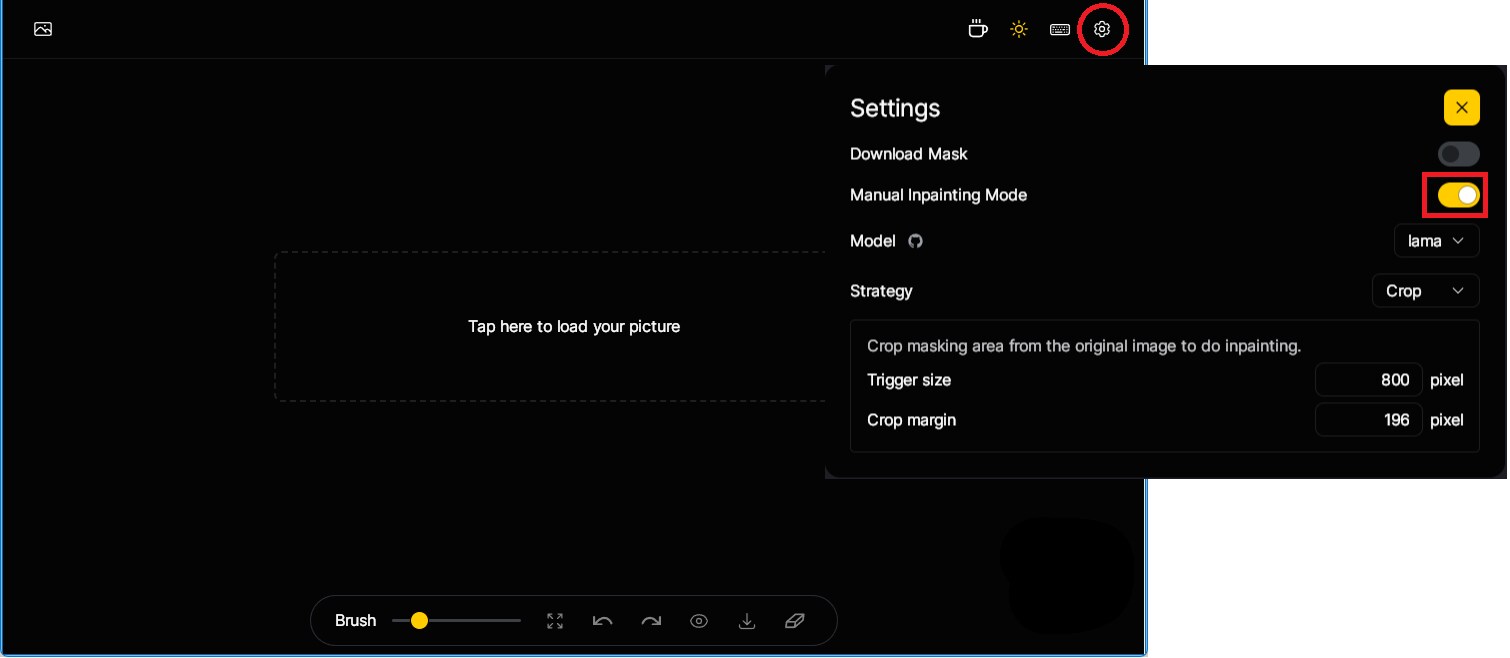Show original image with eye icon
Screen dimensions: 1510x658
[x=699, y=621]
